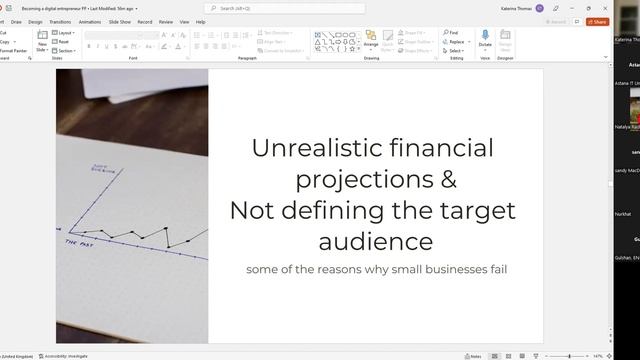
Task: Expand the shapes gallery with More arrow
Action: pos(359,49)
